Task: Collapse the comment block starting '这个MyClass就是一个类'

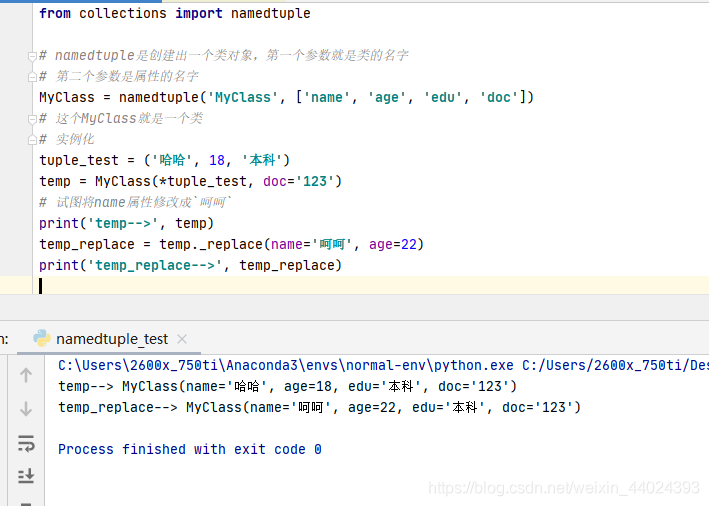Action: tap(32, 119)
